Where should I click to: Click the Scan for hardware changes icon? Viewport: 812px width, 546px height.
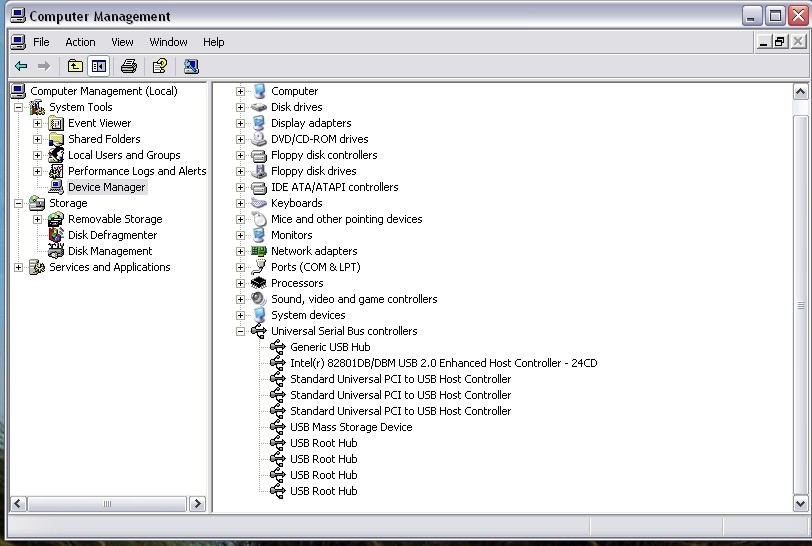coord(191,66)
